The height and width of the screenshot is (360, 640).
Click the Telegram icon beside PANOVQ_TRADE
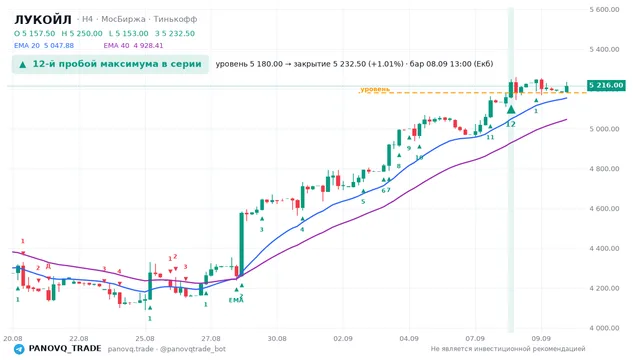[19, 349]
